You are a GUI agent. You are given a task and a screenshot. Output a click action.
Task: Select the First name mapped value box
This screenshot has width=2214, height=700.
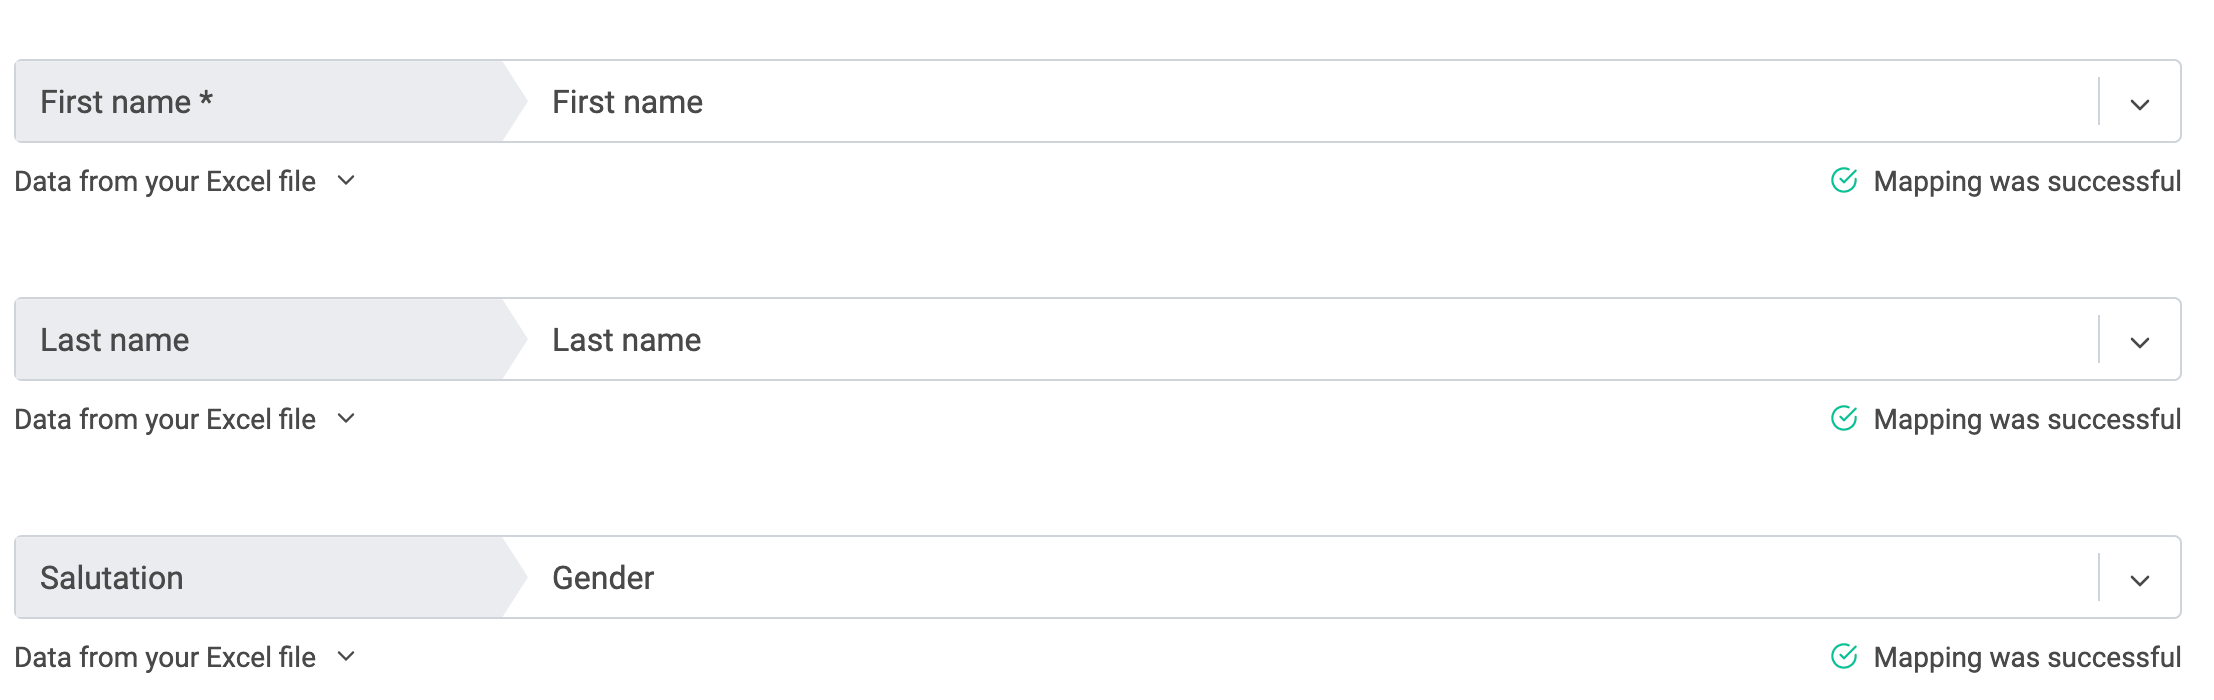coord(1300,102)
